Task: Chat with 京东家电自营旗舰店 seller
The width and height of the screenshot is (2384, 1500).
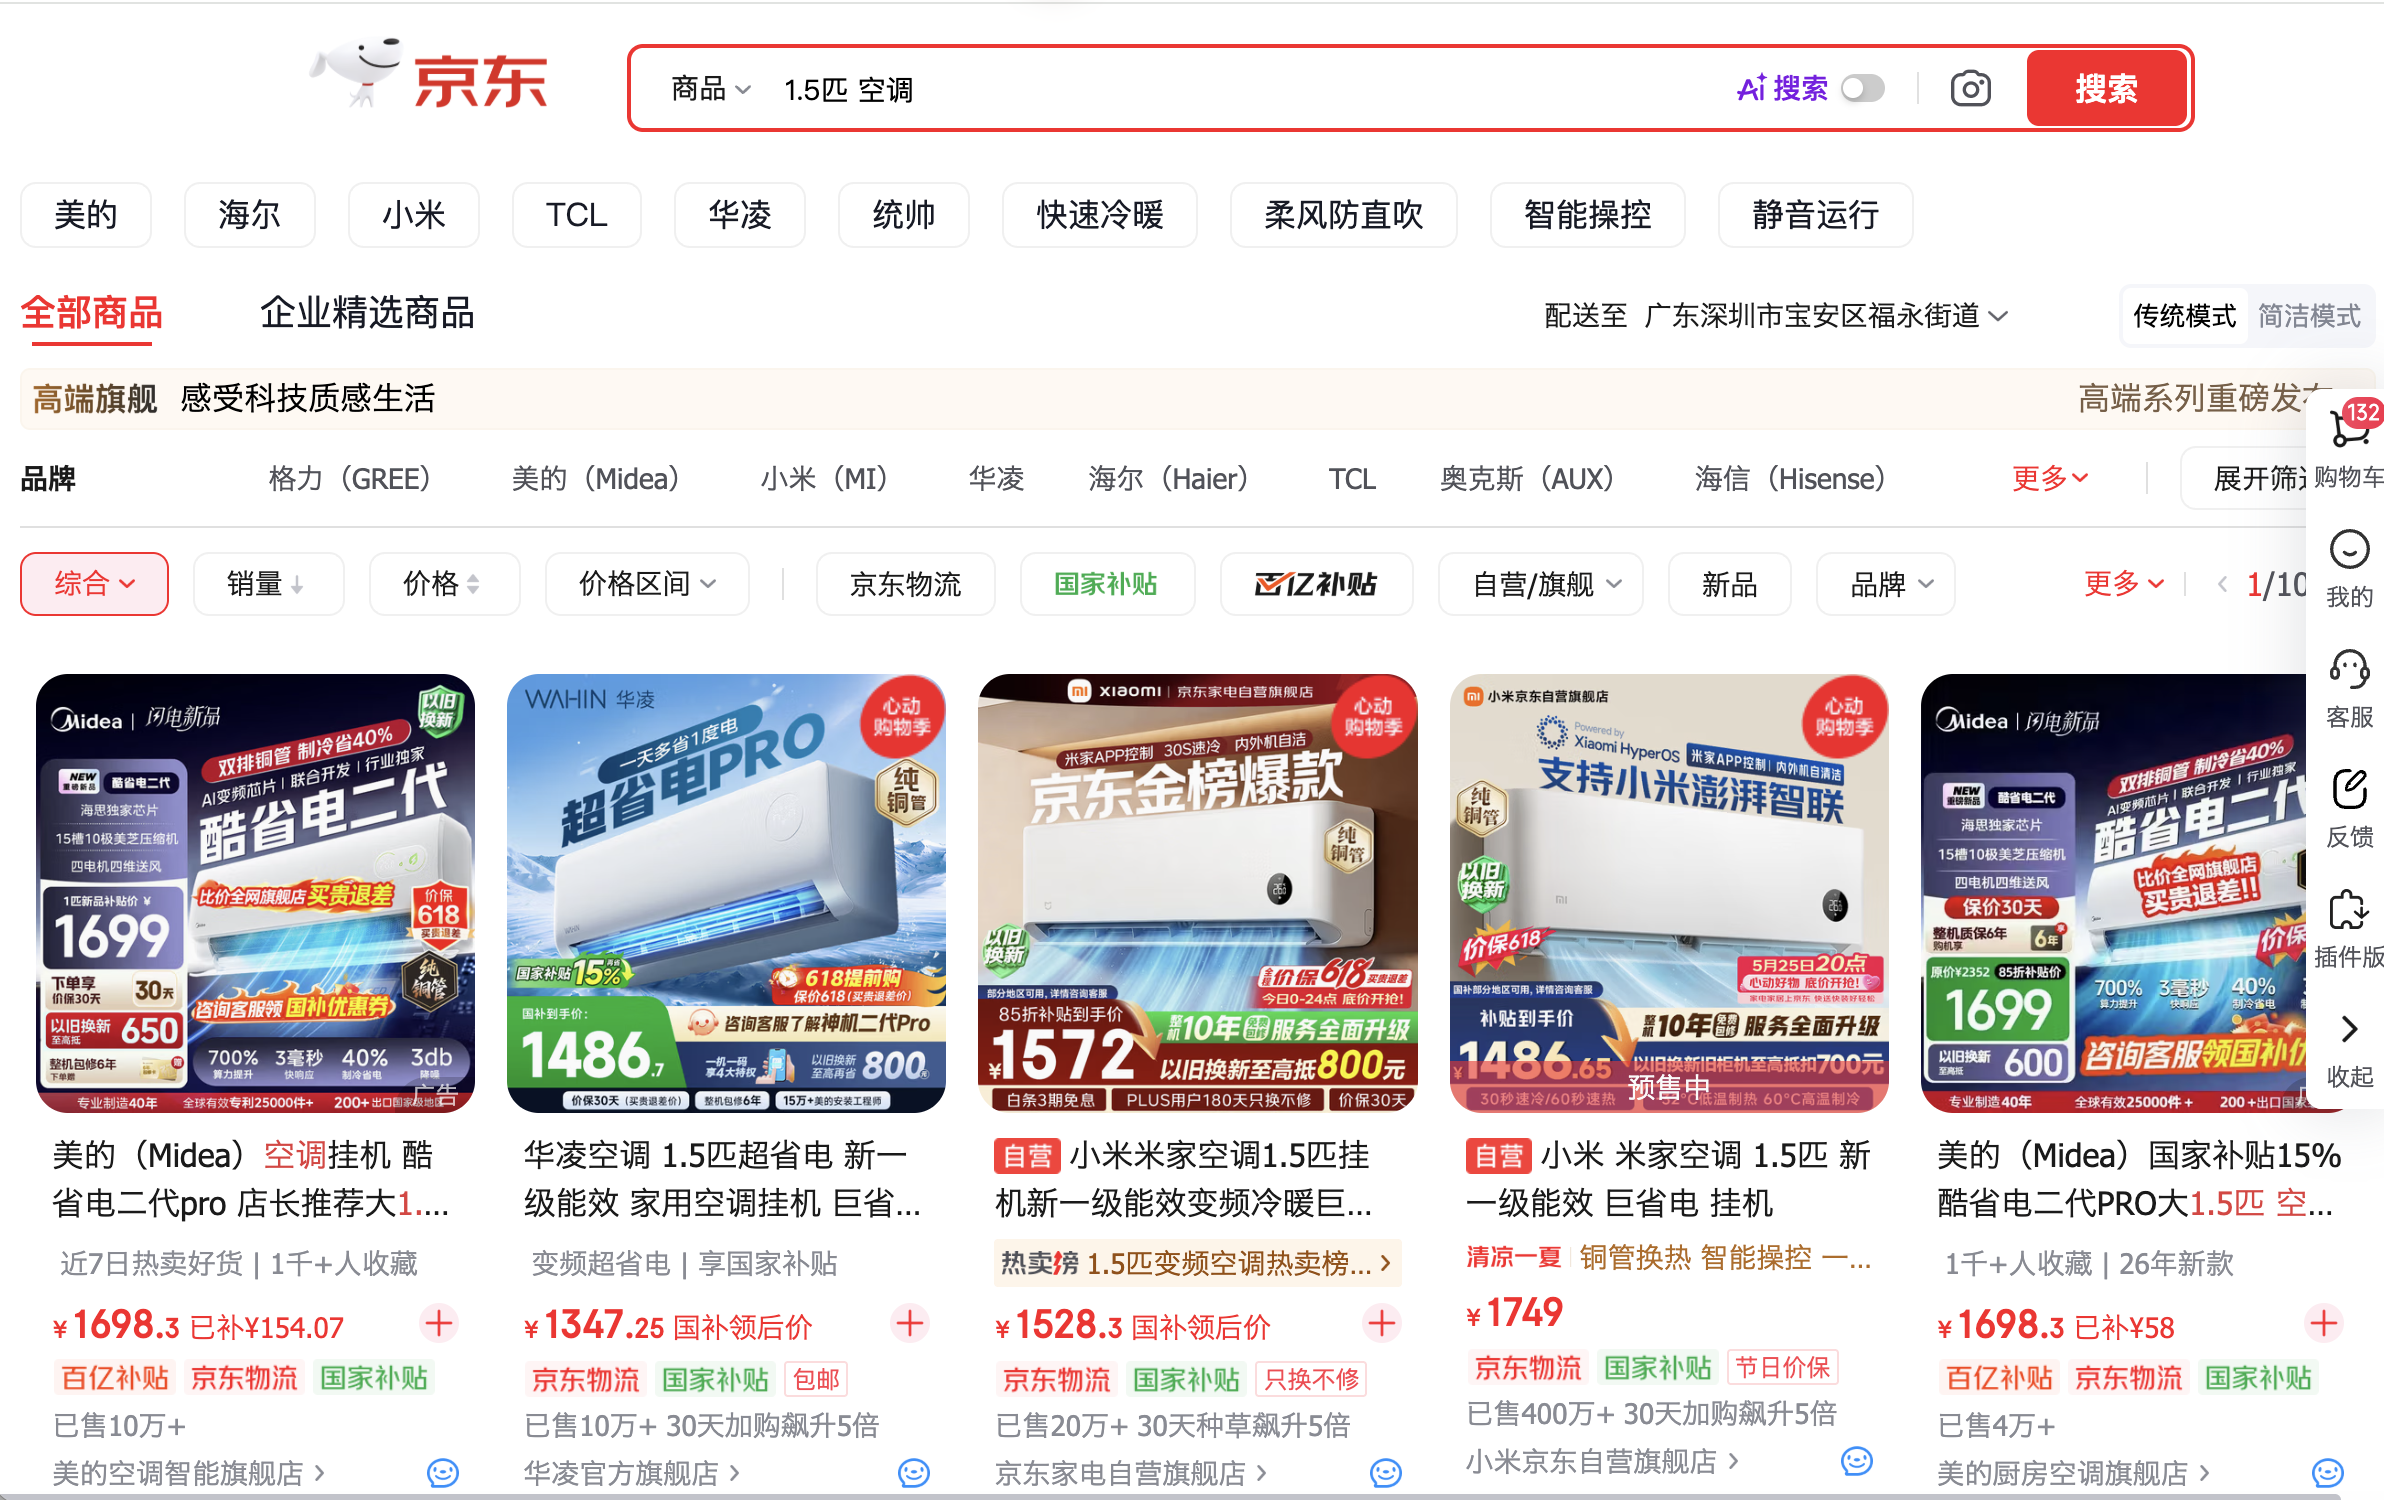Action: 1386,1473
